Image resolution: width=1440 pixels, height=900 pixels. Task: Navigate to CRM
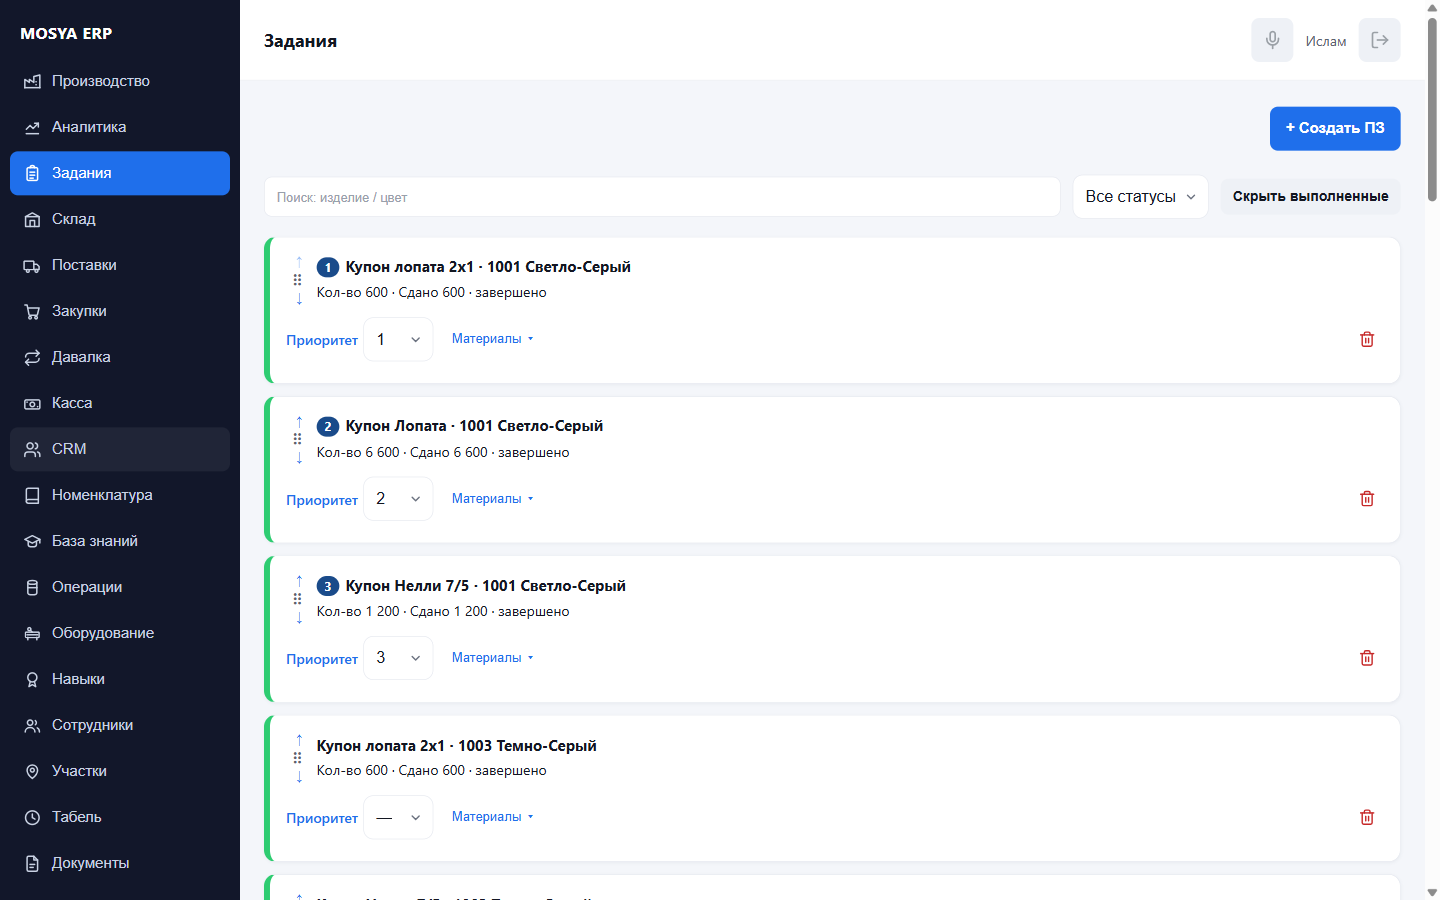[x=120, y=449]
